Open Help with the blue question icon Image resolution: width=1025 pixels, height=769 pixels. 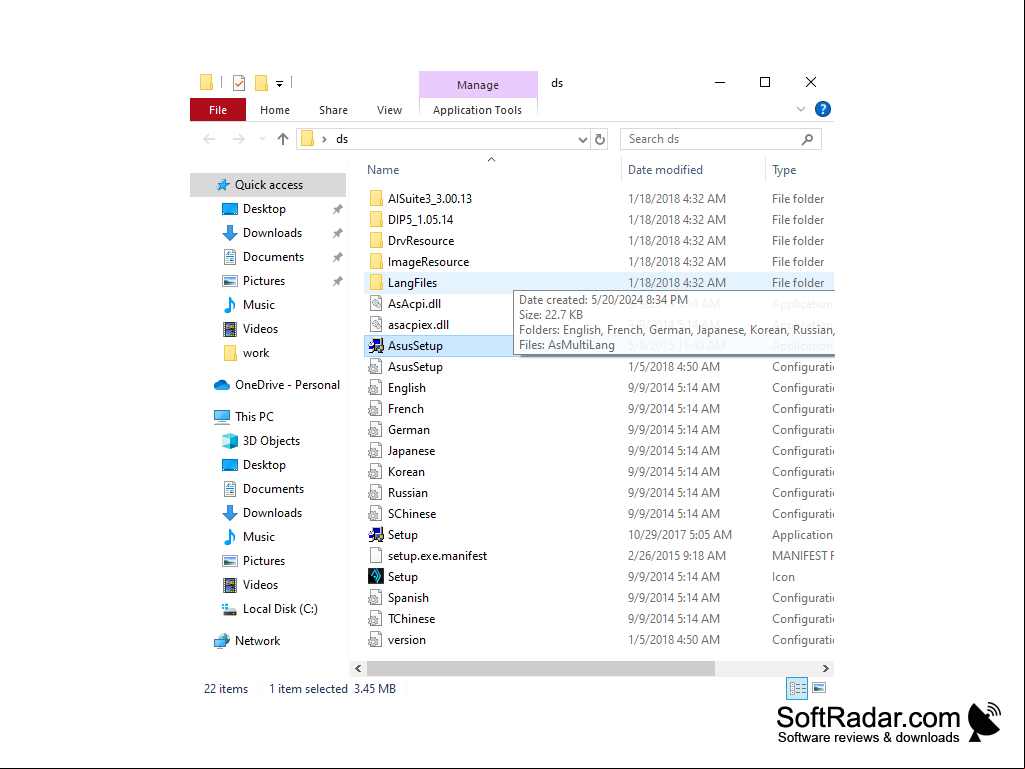[x=822, y=109]
